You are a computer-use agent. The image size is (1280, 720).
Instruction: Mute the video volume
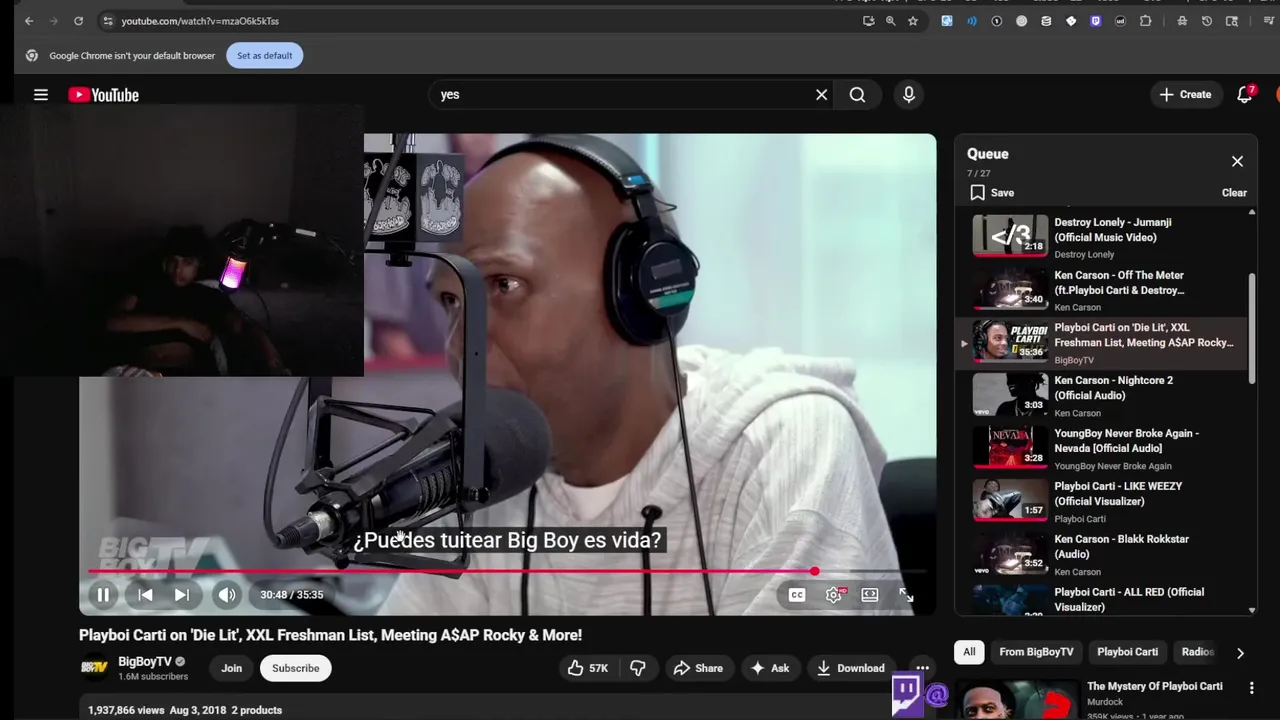tap(227, 594)
